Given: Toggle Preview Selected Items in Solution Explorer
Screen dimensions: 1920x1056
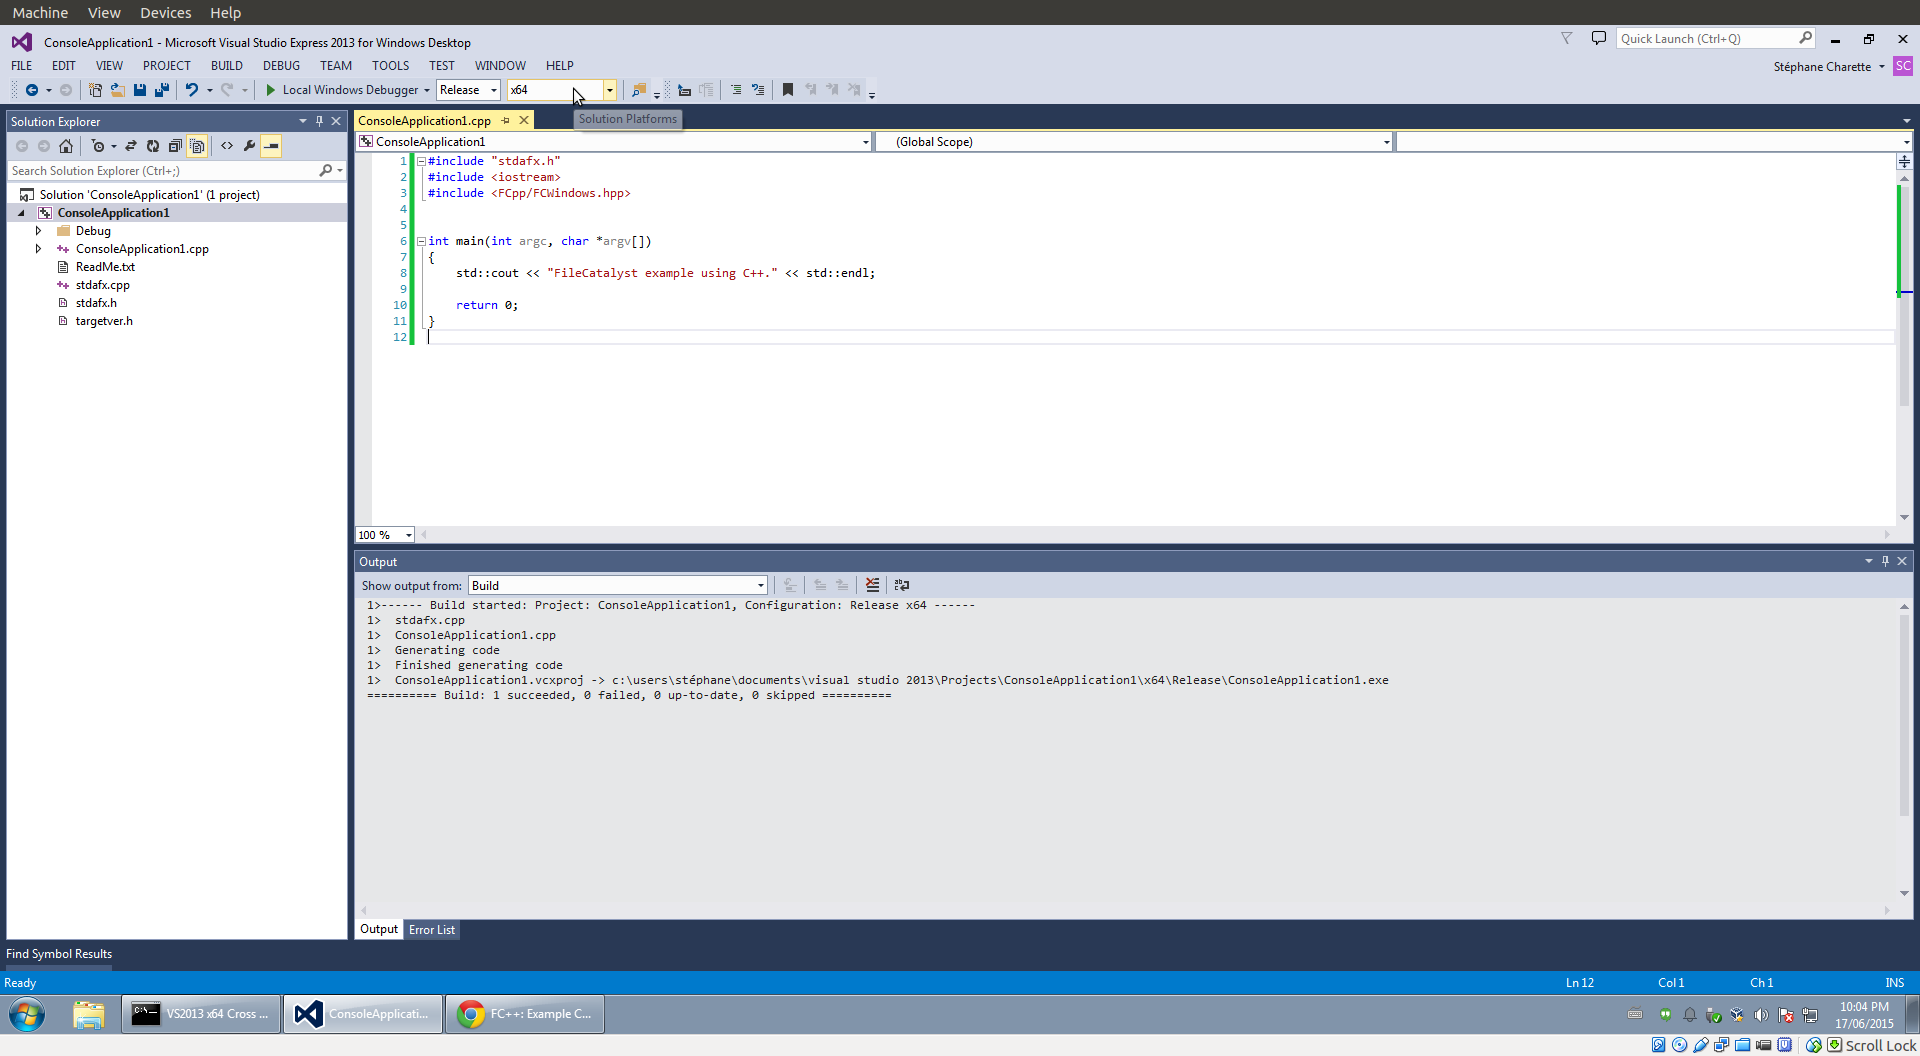Looking at the screenshot, I should point(271,146).
